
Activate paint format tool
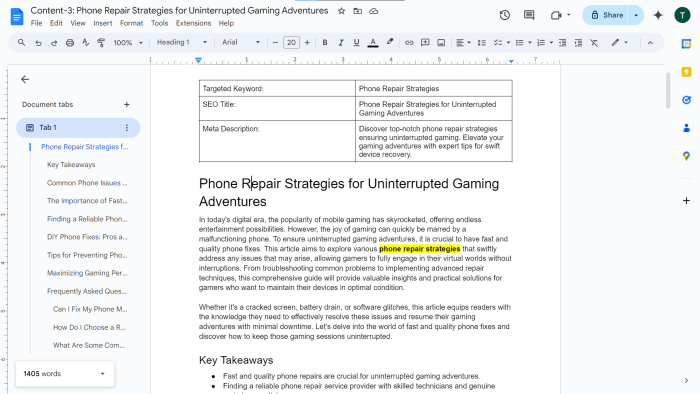[x=101, y=42]
